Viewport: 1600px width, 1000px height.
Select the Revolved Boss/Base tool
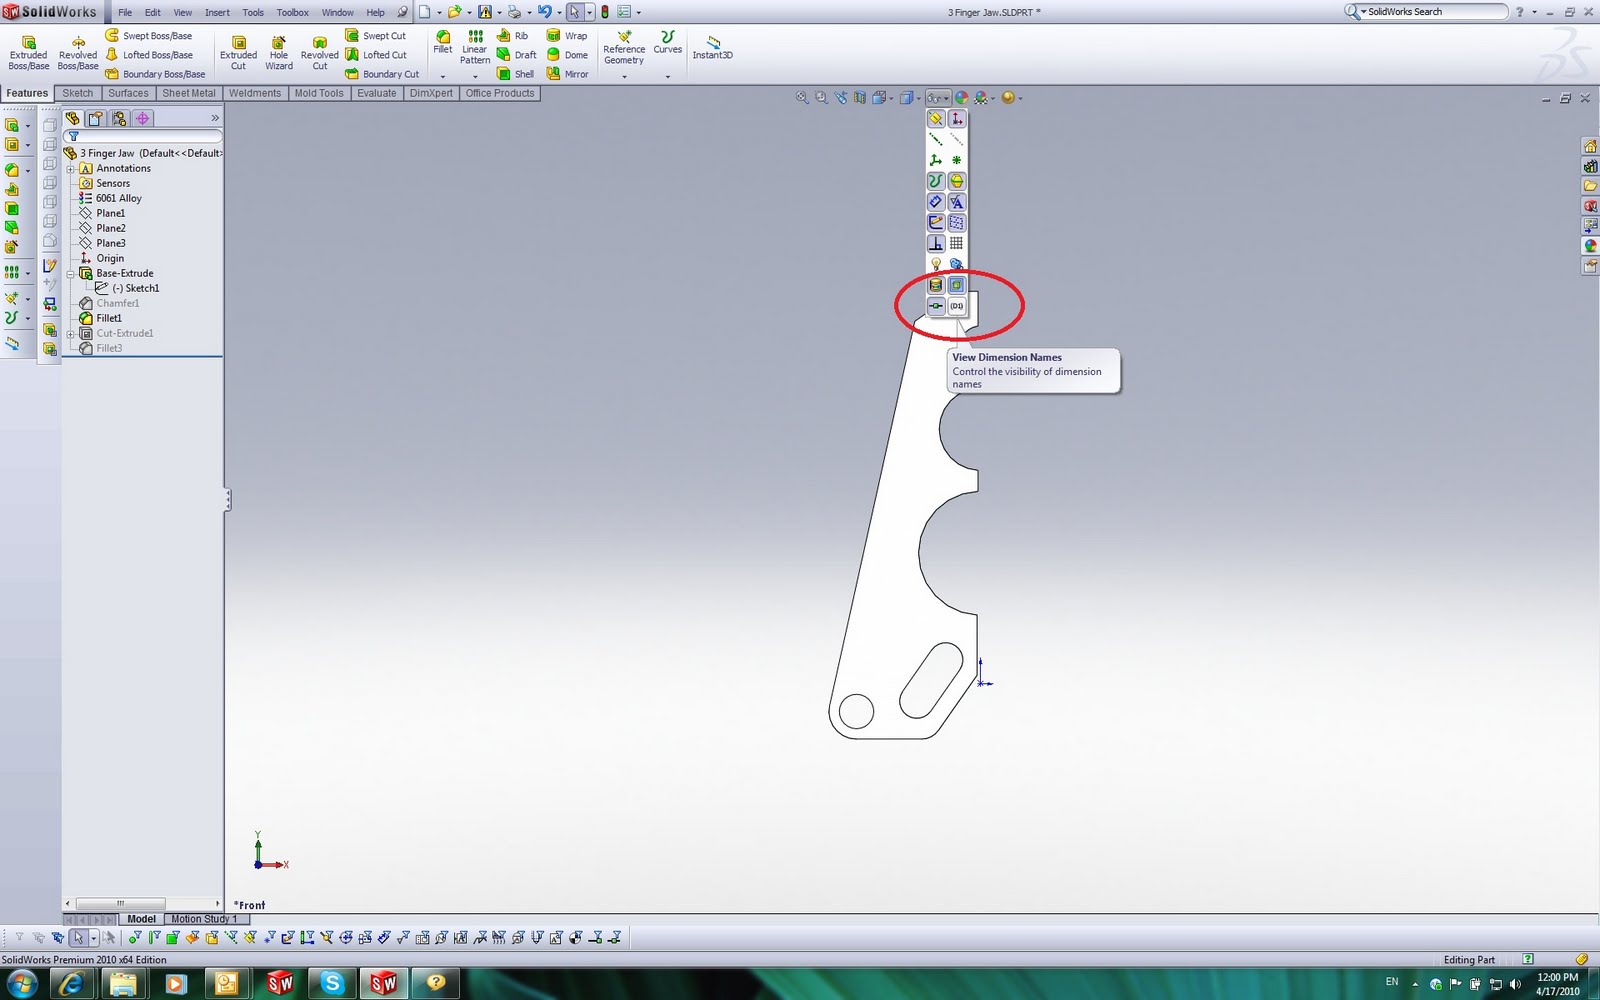click(x=78, y=53)
